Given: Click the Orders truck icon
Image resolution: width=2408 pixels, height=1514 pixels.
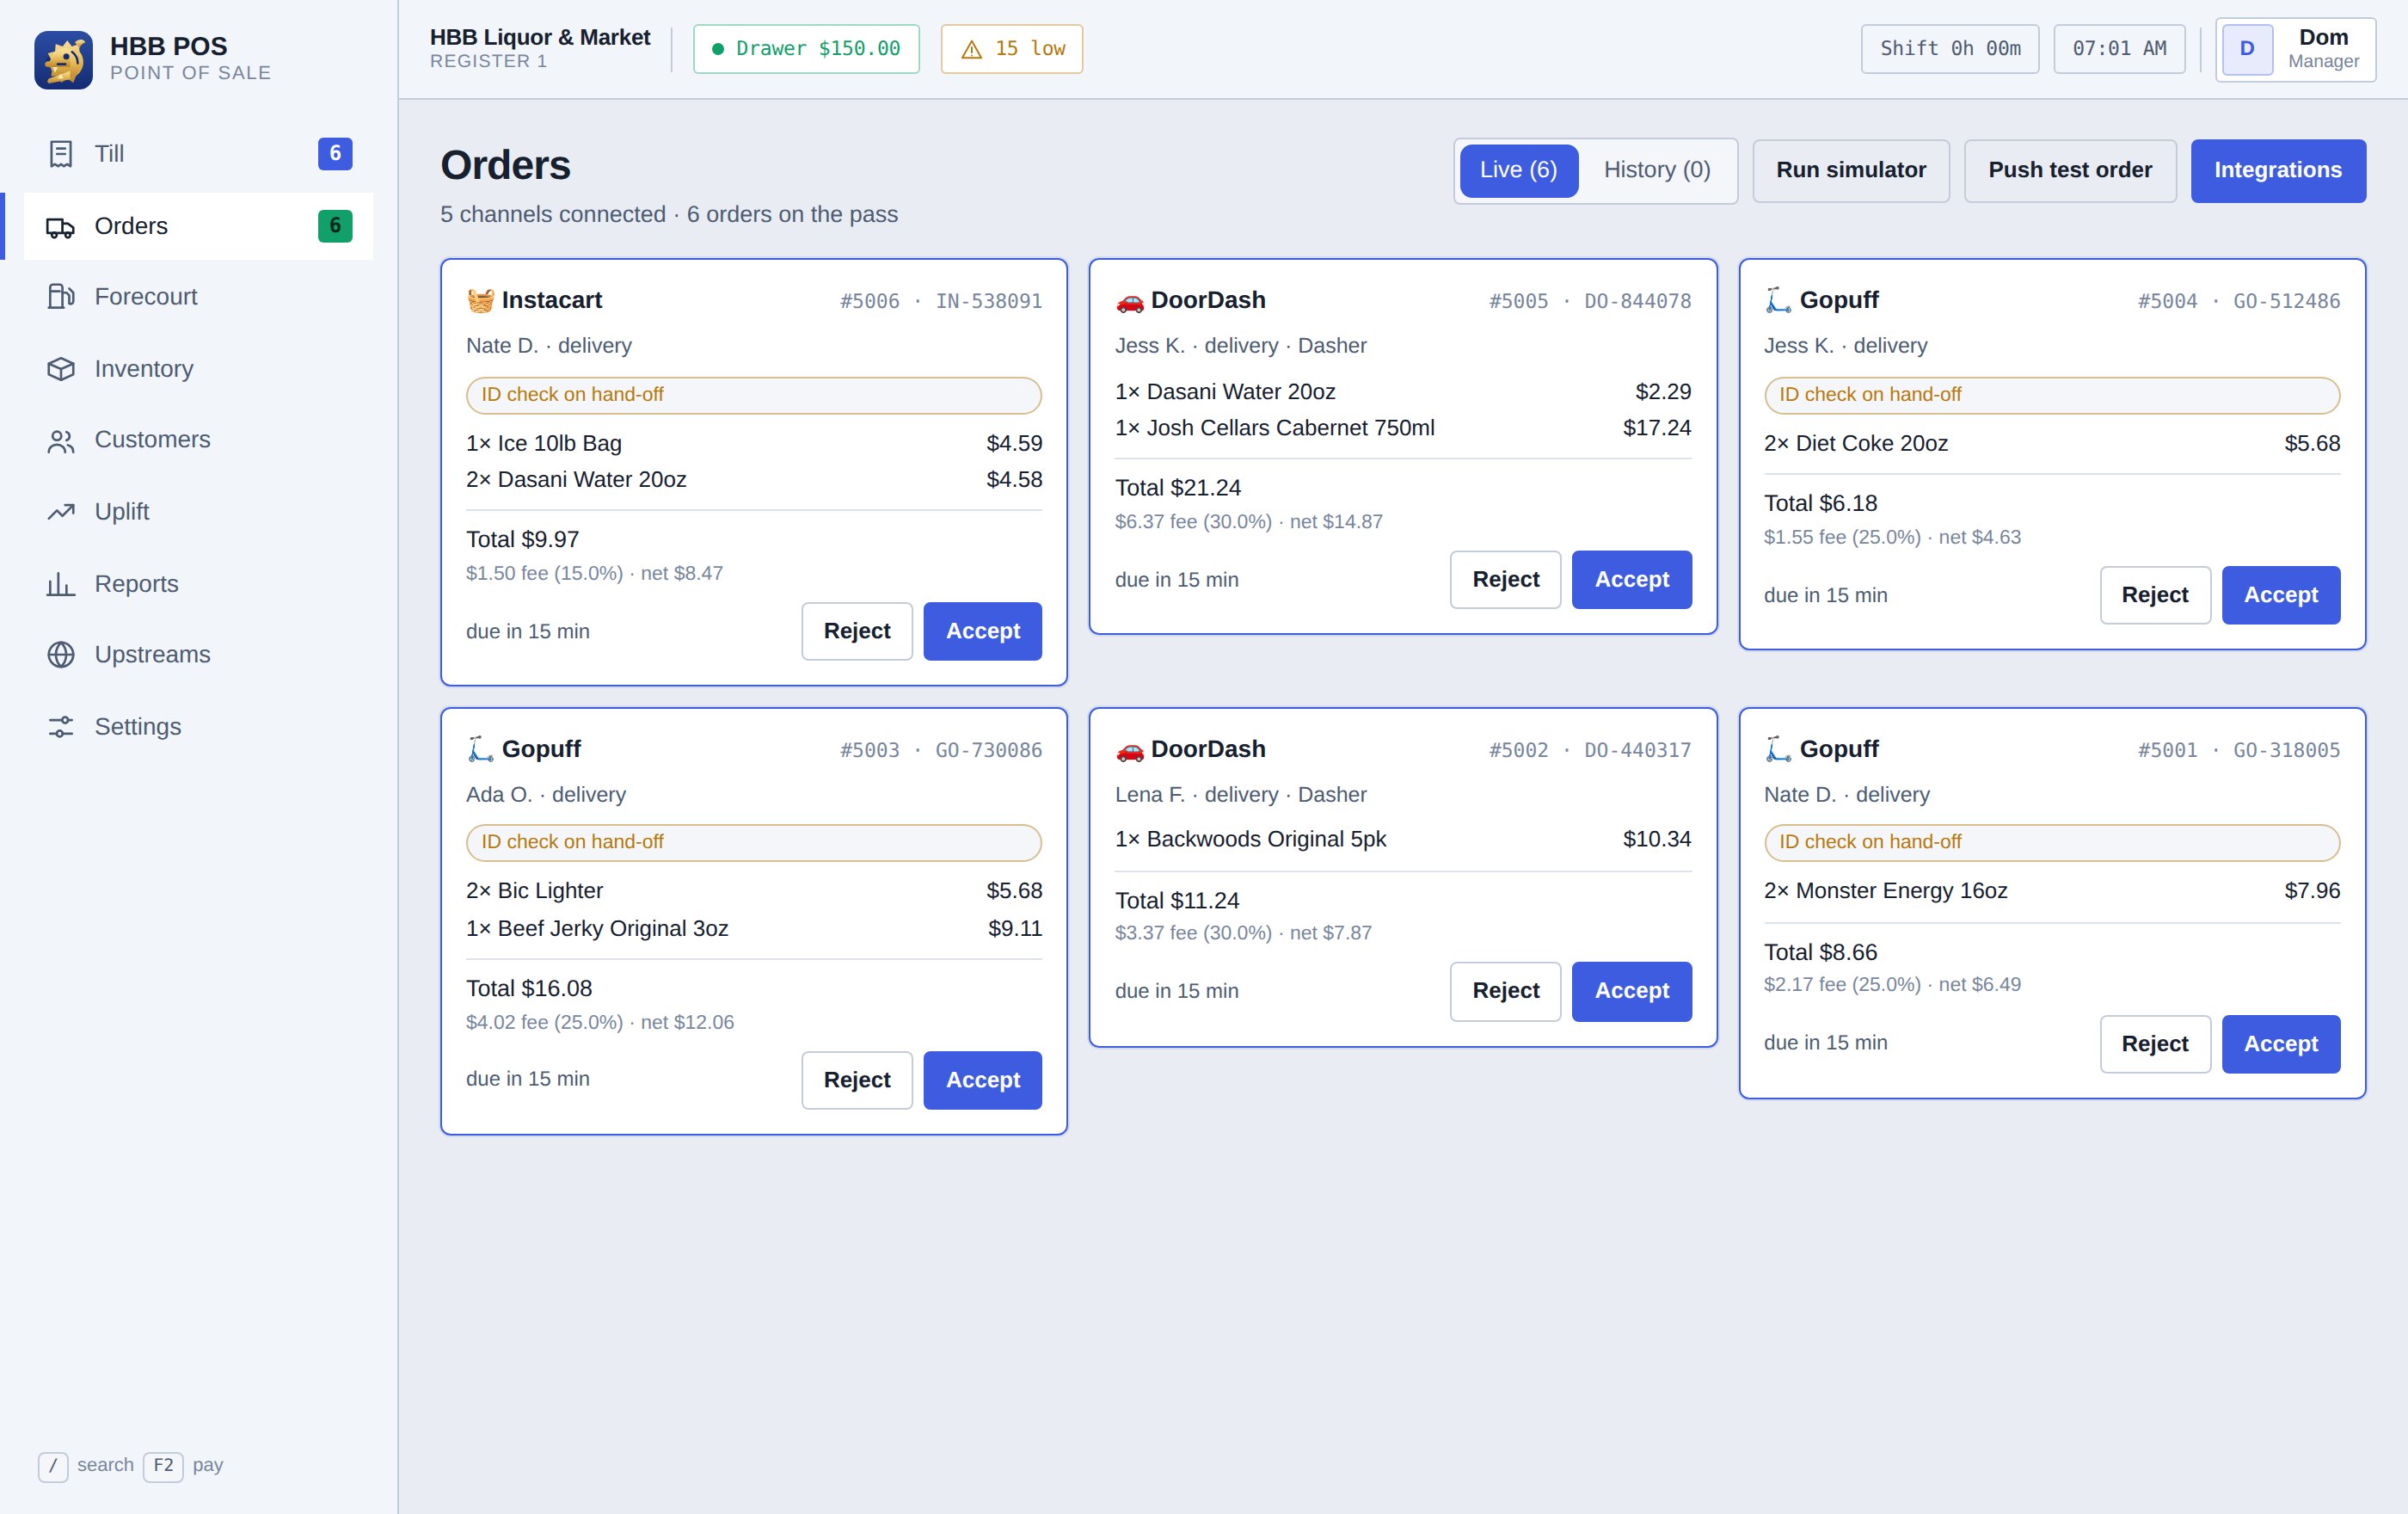Looking at the screenshot, I should pos(61,226).
